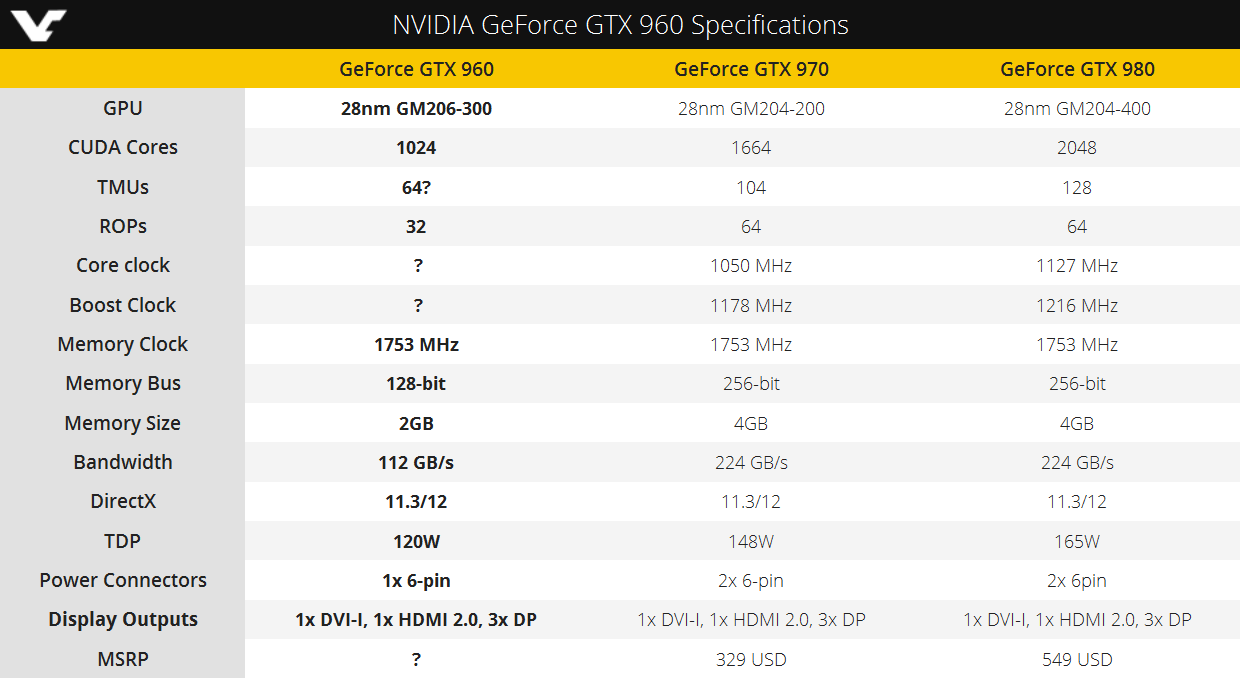Click the CUDA Cores row label
The width and height of the screenshot is (1240, 678).
pos(123,147)
